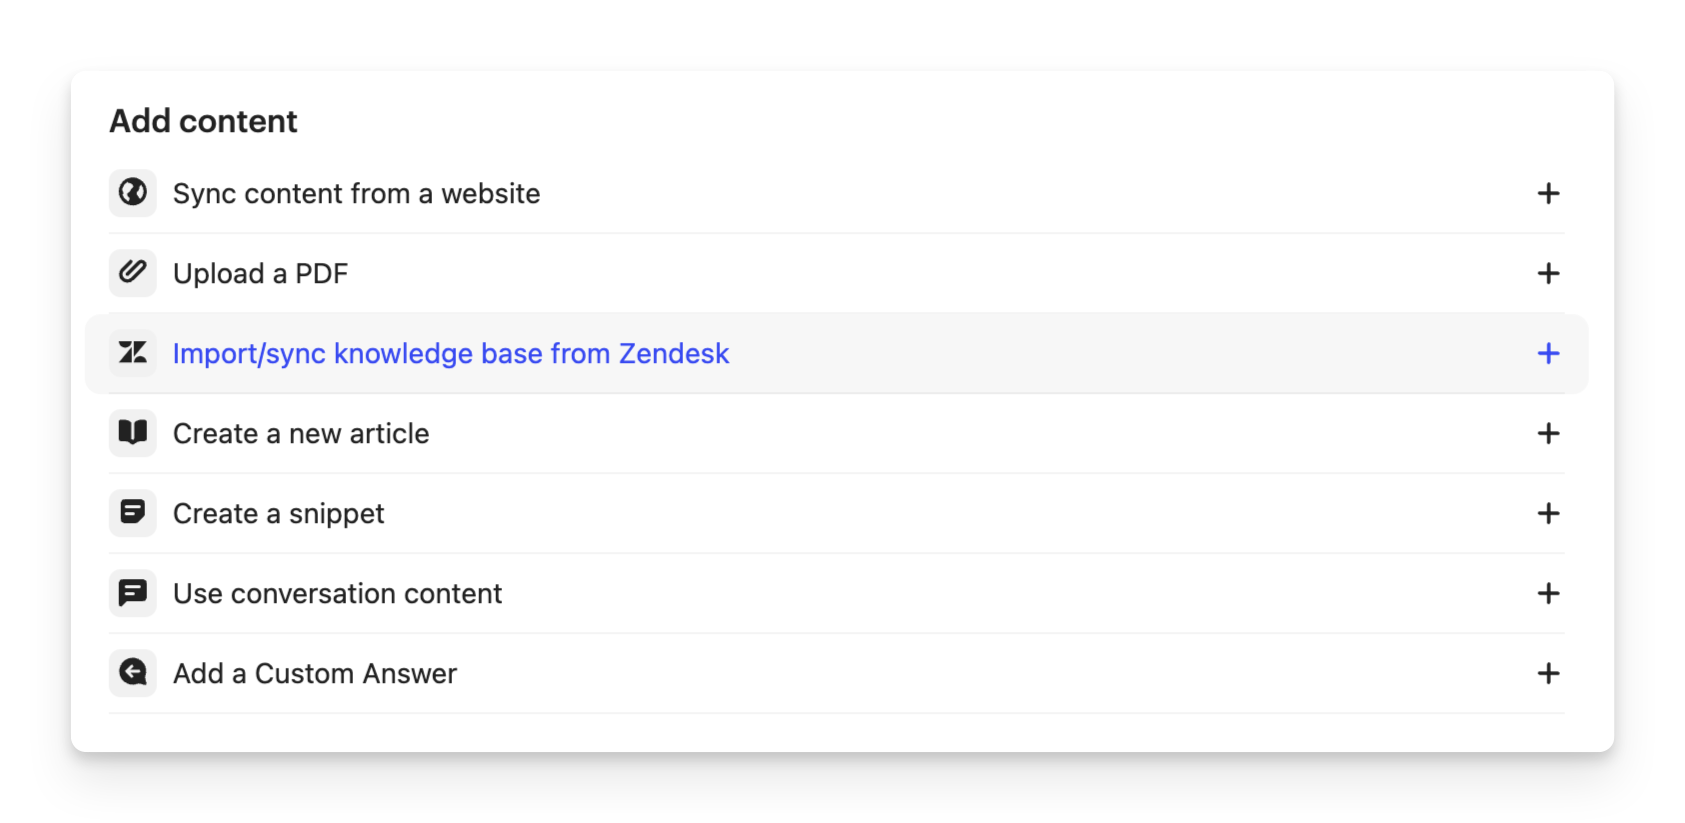Choose the Create a snippet option
Image resolution: width=1685 pixels, height=823 pixels.
(x=278, y=513)
